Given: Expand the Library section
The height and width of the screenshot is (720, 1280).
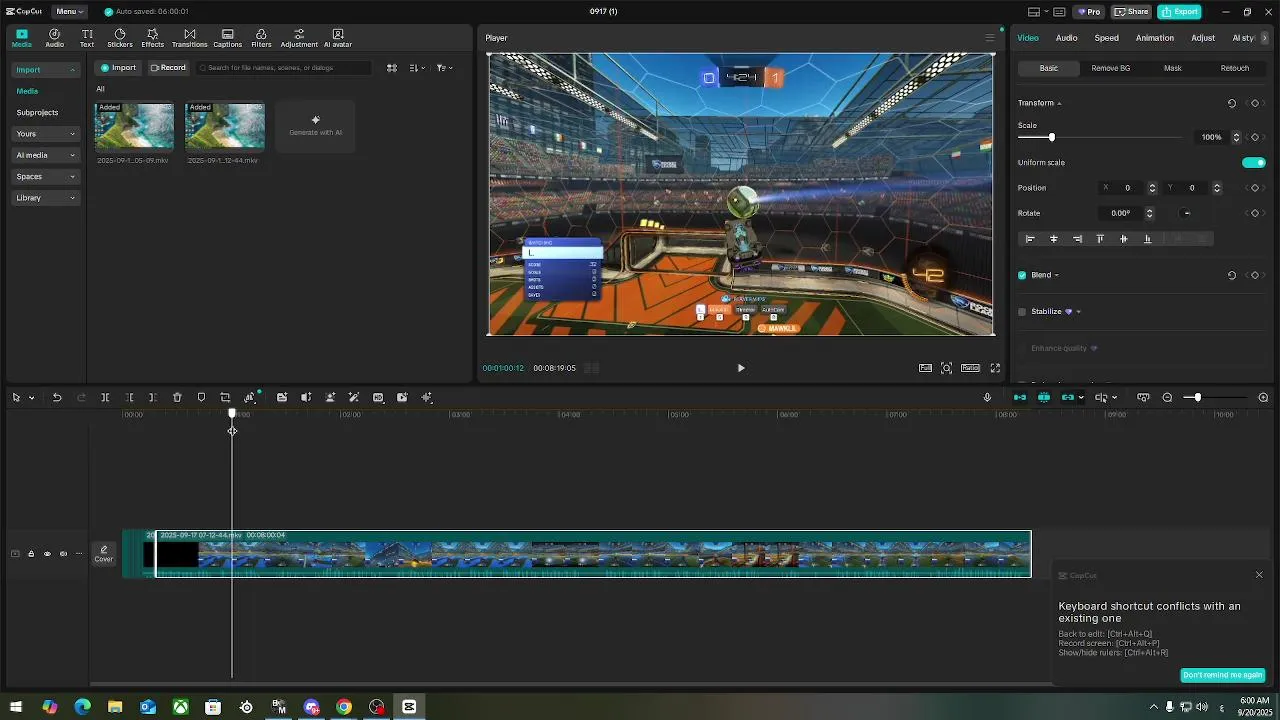Looking at the screenshot, I should point(45,198).
